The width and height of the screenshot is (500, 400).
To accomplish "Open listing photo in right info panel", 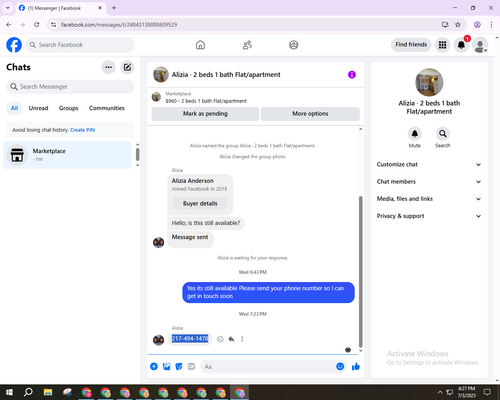I will click(x=429, y=82).
